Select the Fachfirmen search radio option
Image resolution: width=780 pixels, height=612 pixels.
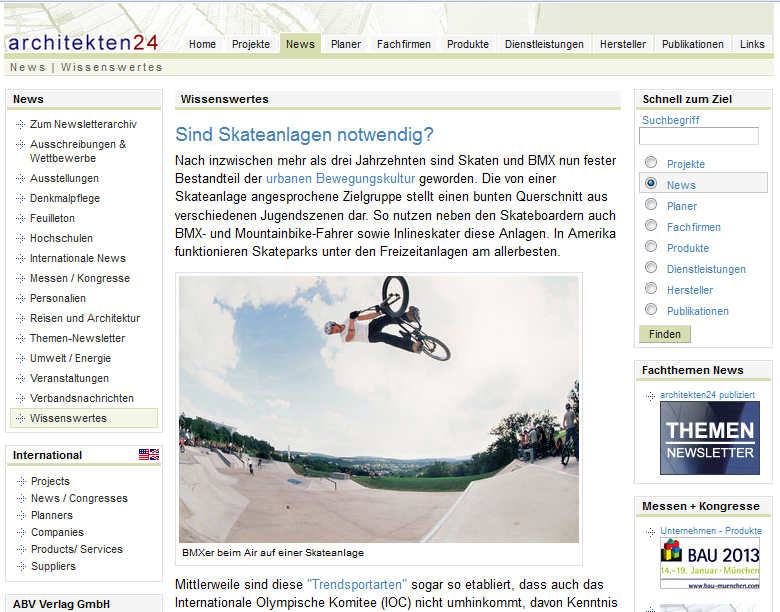pyautogui.click(x=651, y=226)
